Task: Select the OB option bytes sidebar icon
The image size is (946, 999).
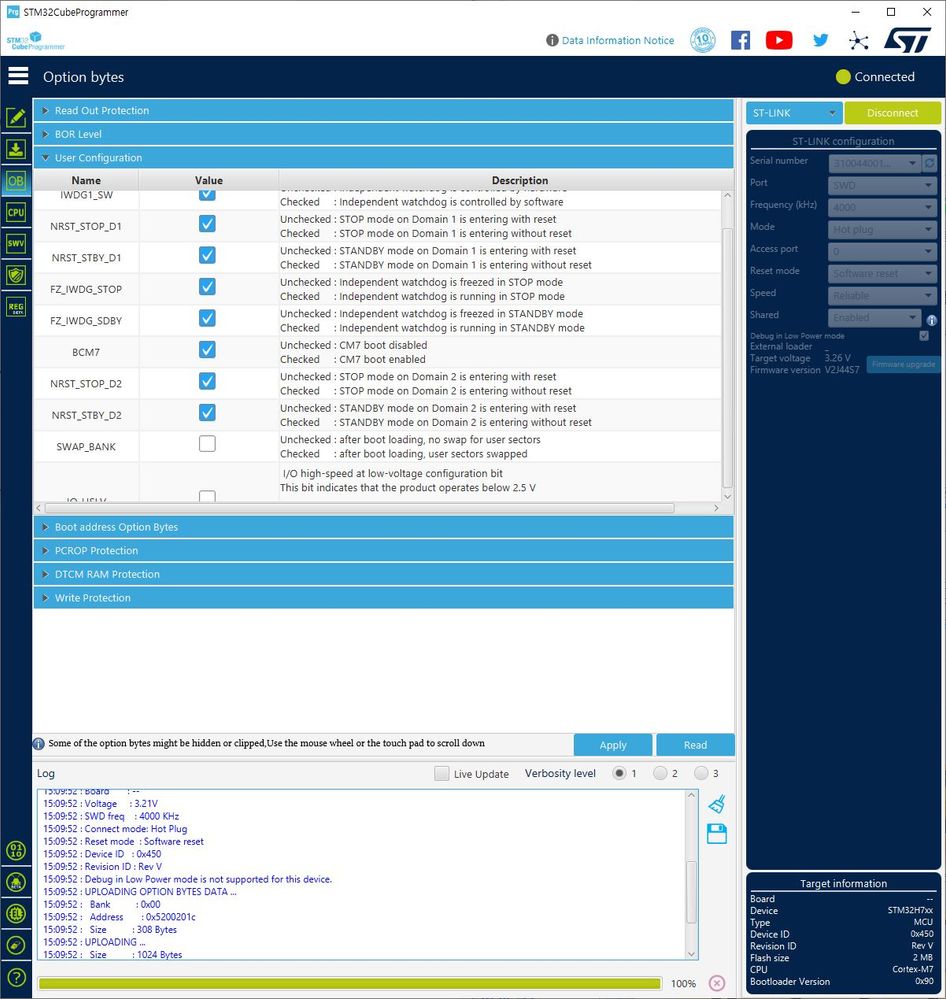Action: click(16, 181)
